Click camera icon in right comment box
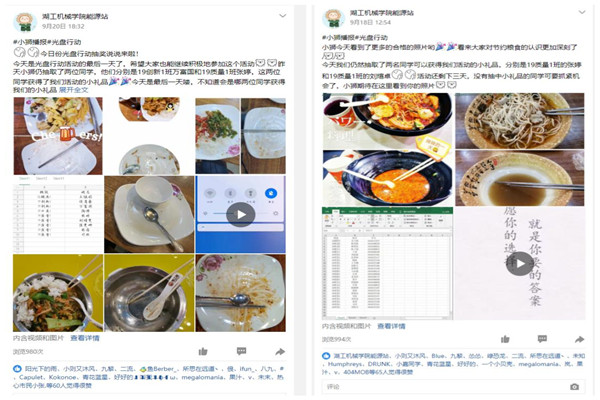 coord(574,387)
